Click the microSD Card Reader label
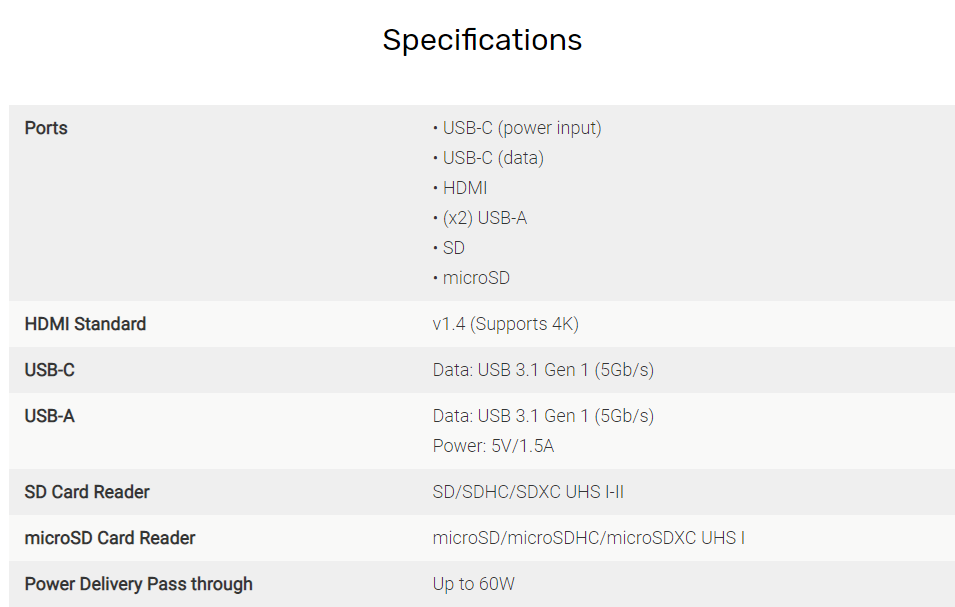Viewport: 955px width, 607px height. (x=110, y=538)
